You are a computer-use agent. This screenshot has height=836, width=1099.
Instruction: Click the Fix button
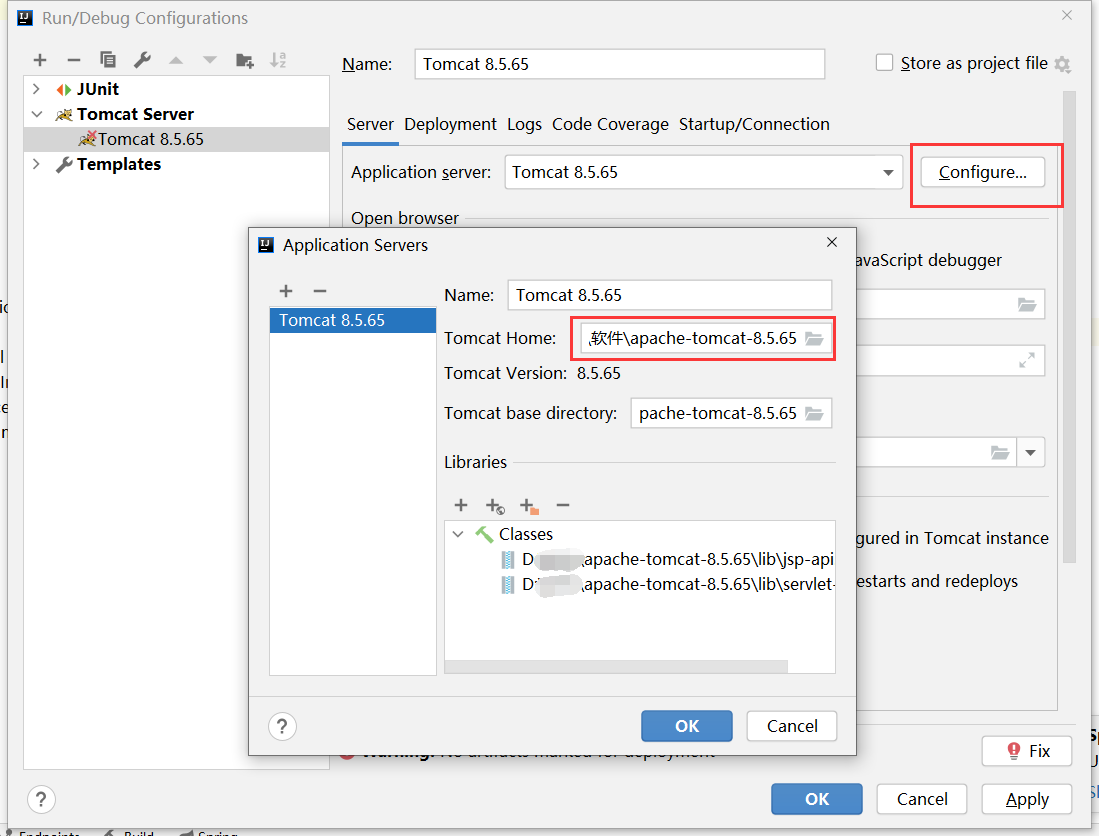[x=1027, y=751]
